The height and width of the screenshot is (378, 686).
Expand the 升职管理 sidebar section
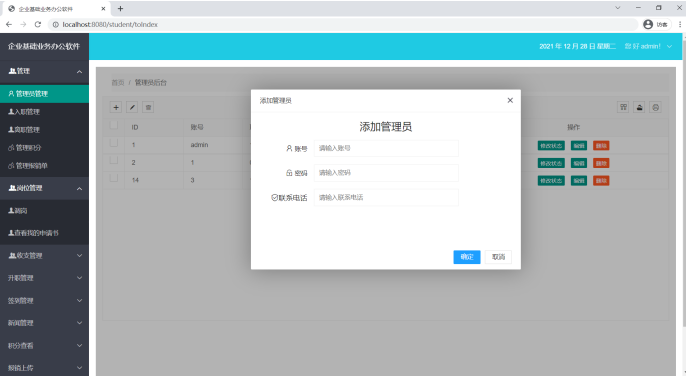point(44,278)
